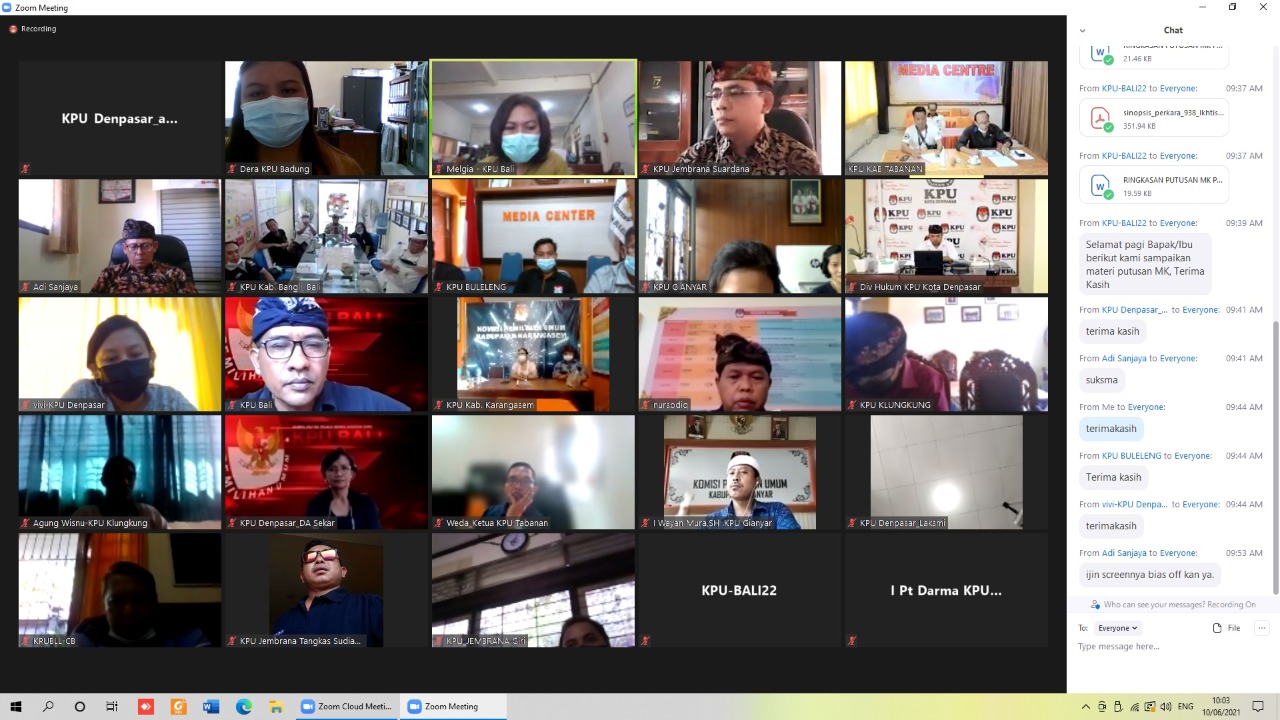Switch to Zoom Cloud Meetings taskbar window
Viewport: 1280px width, 720px height.
point(346,706)
